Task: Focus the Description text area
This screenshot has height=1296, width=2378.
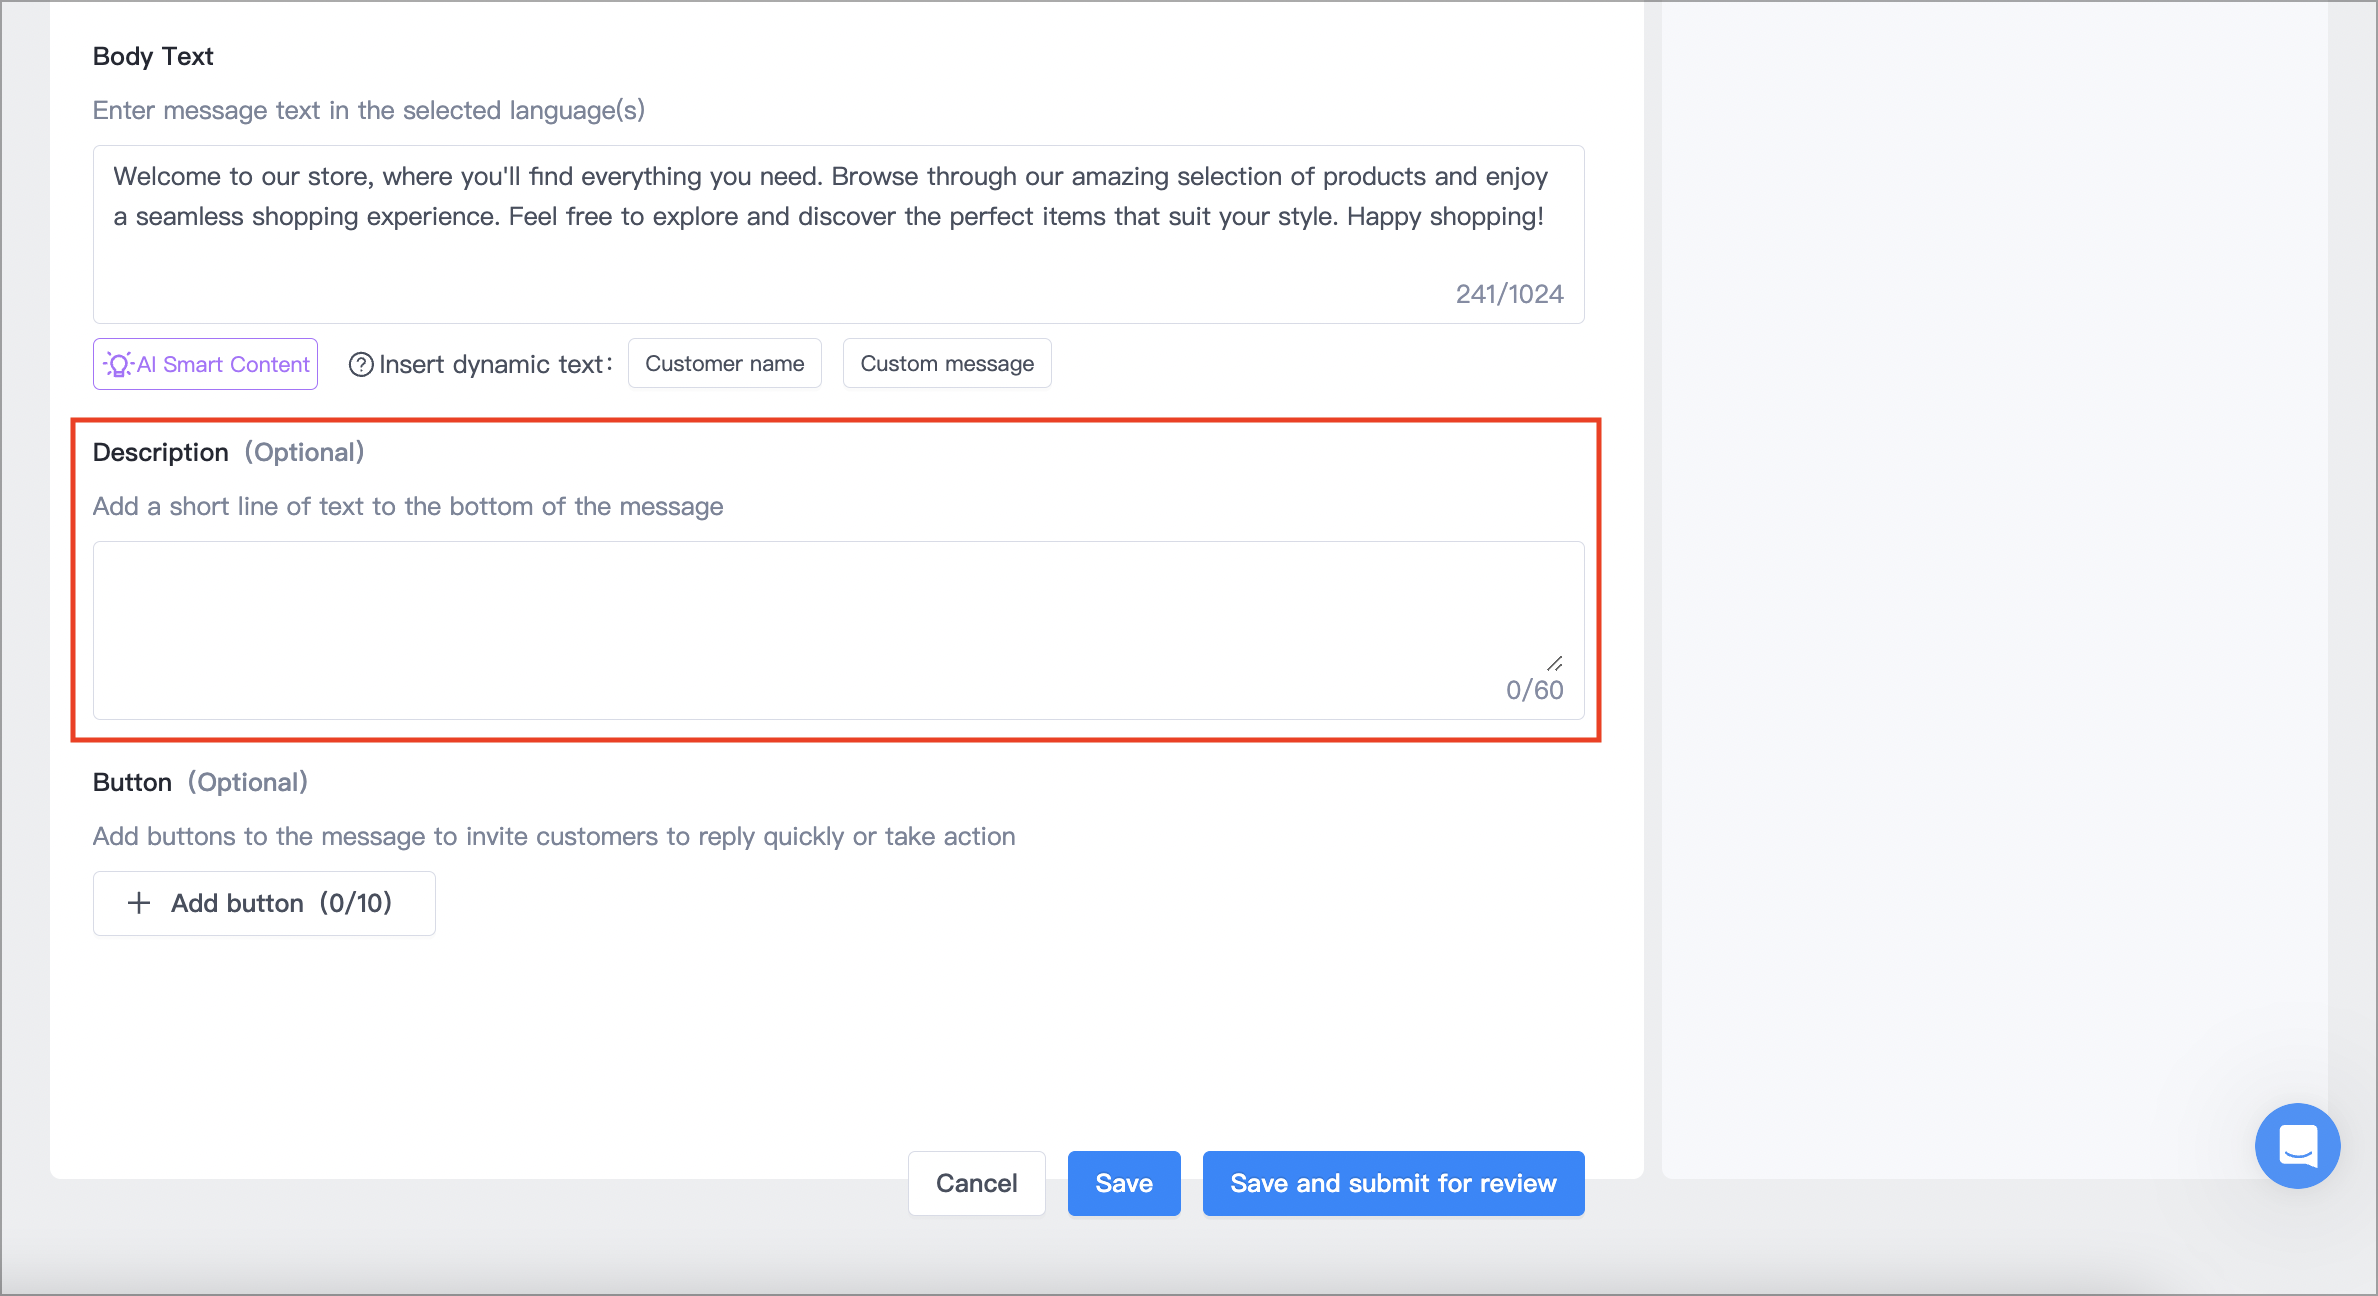Action: (838, 630)
